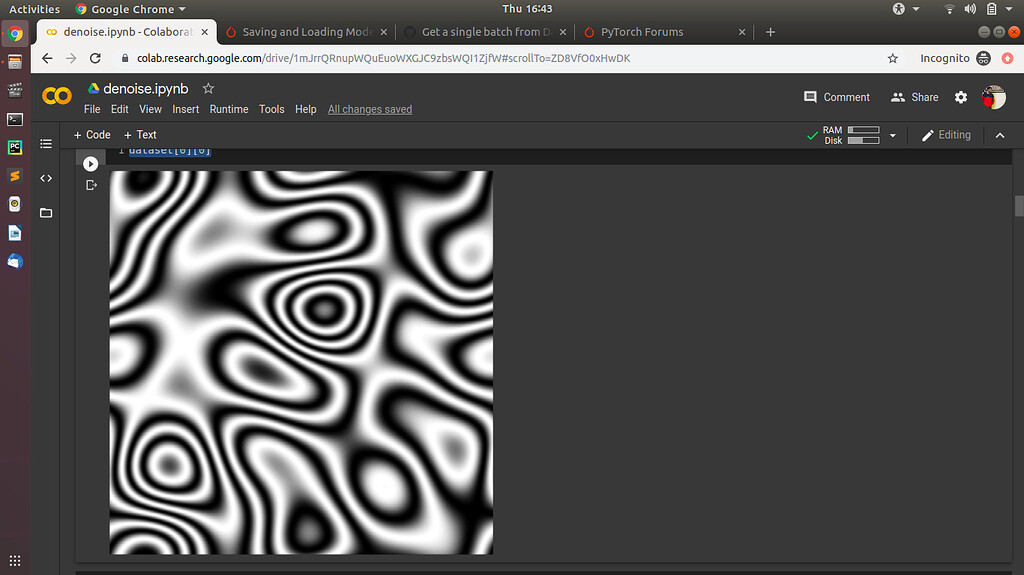This screenshot has width=1024, height=575.
Task: Open the Editing mode dropdown
Action: 945,135
